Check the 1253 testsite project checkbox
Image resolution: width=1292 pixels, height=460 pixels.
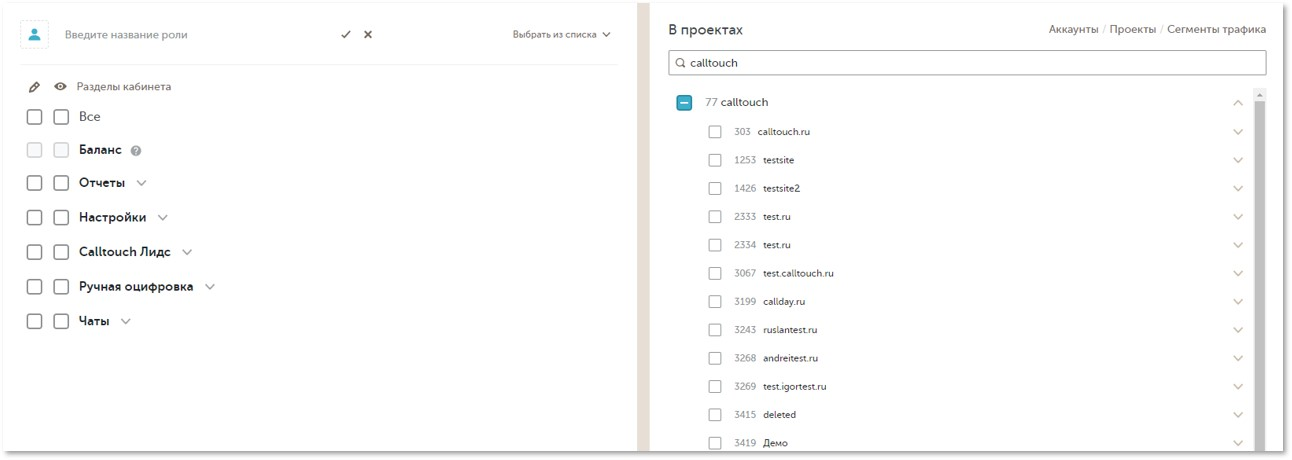pos(715,160)
